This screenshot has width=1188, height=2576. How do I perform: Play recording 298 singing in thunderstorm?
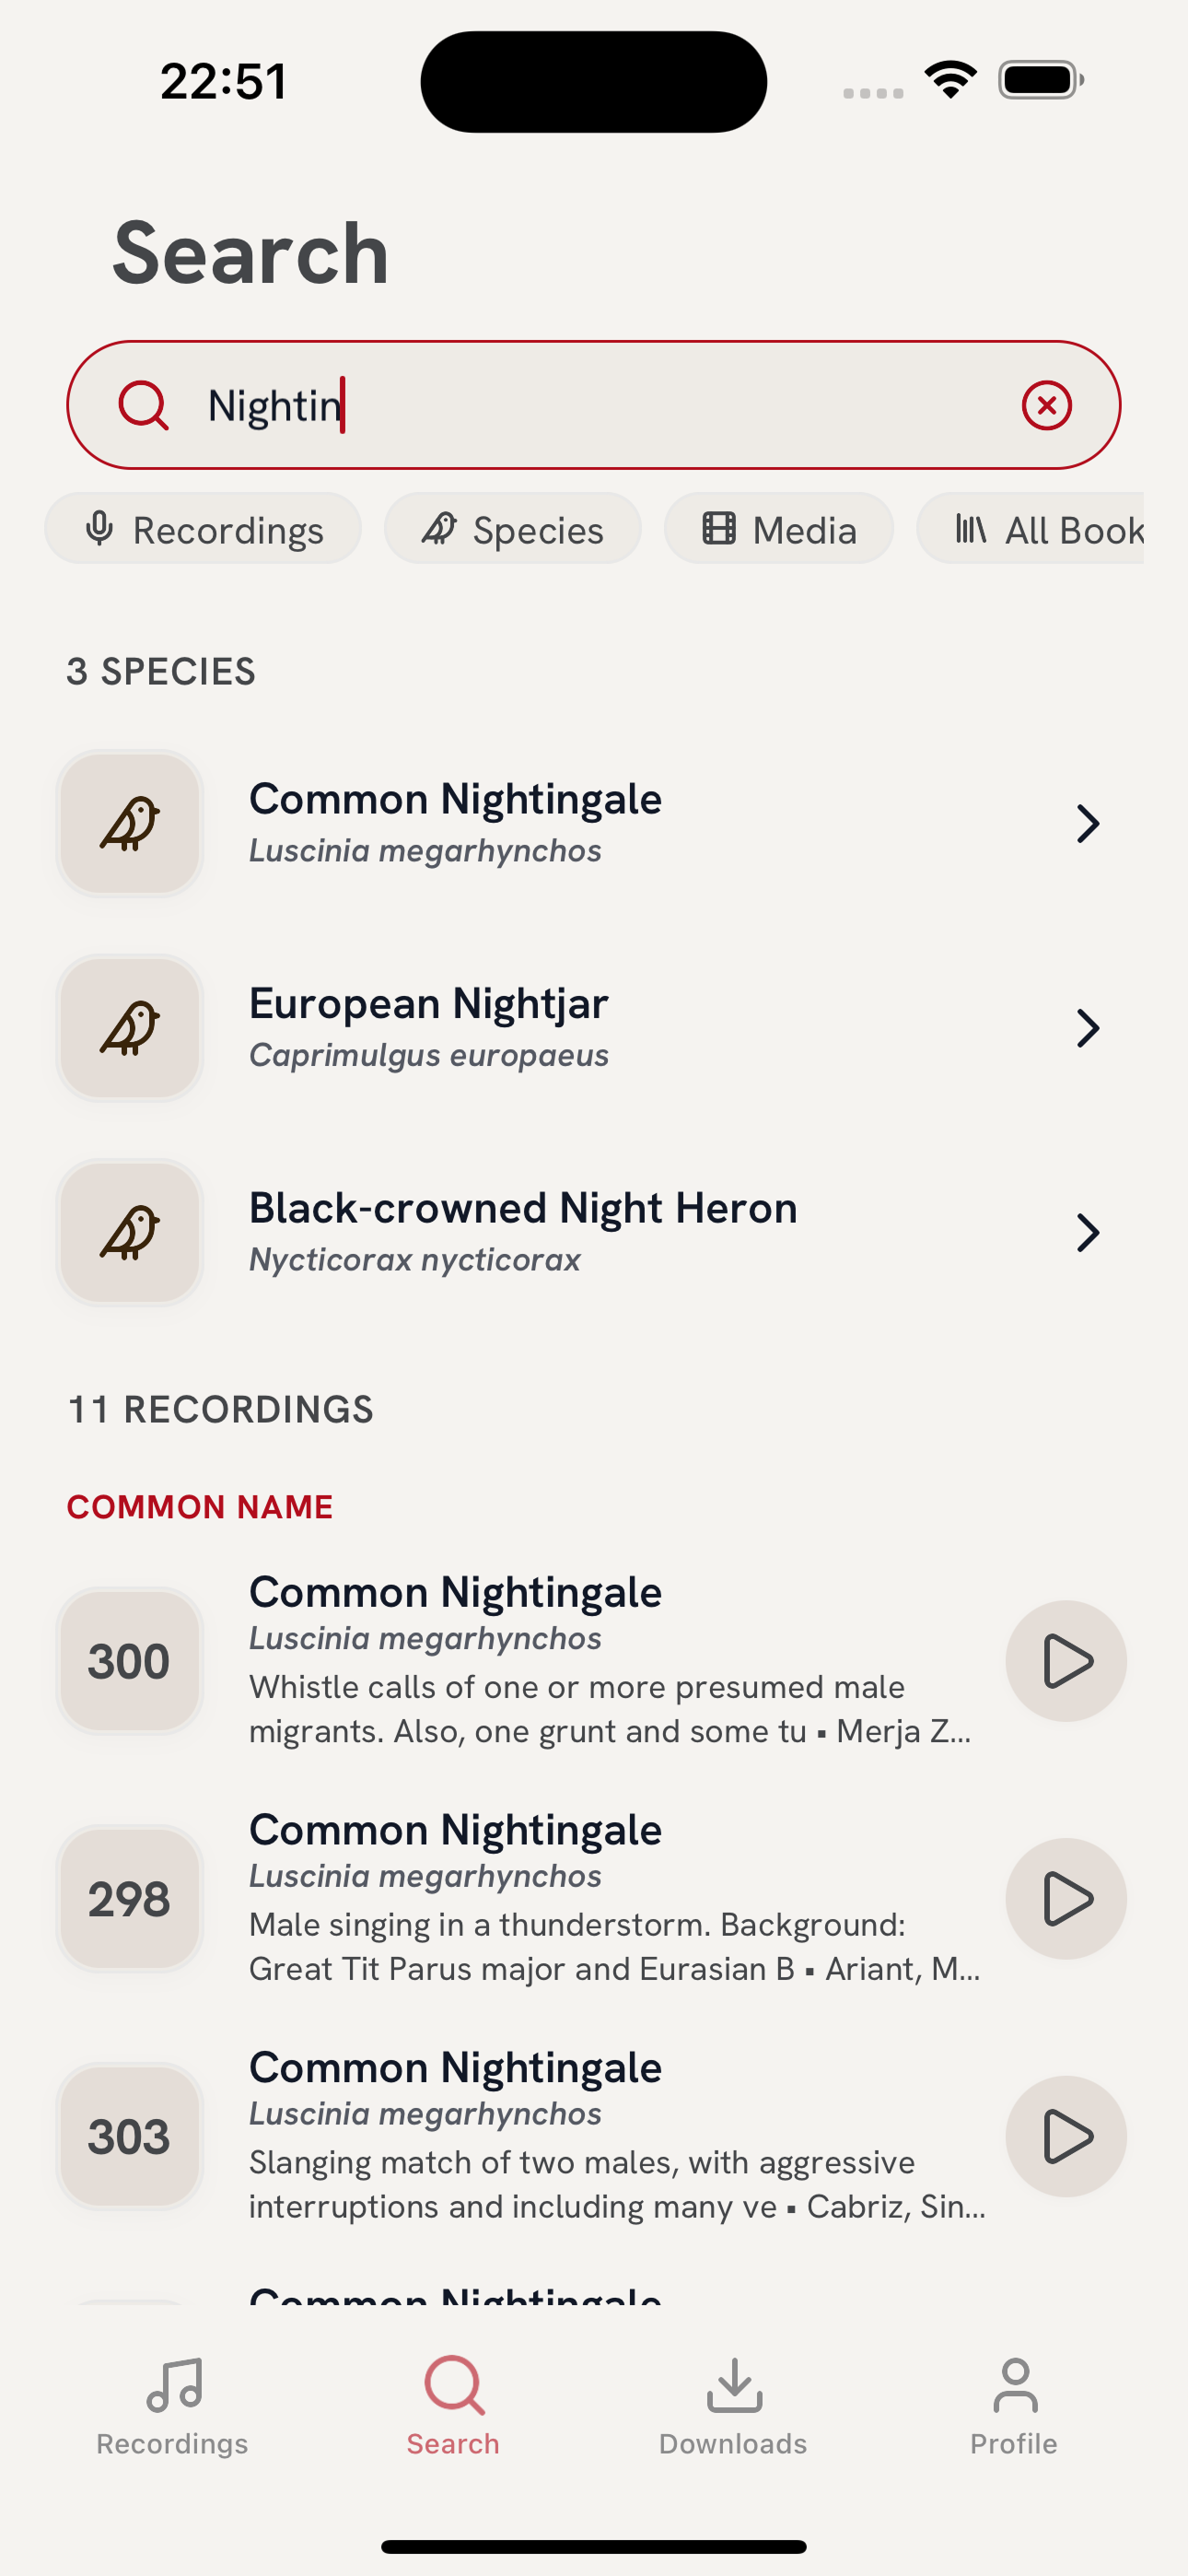(1066, 1899)
